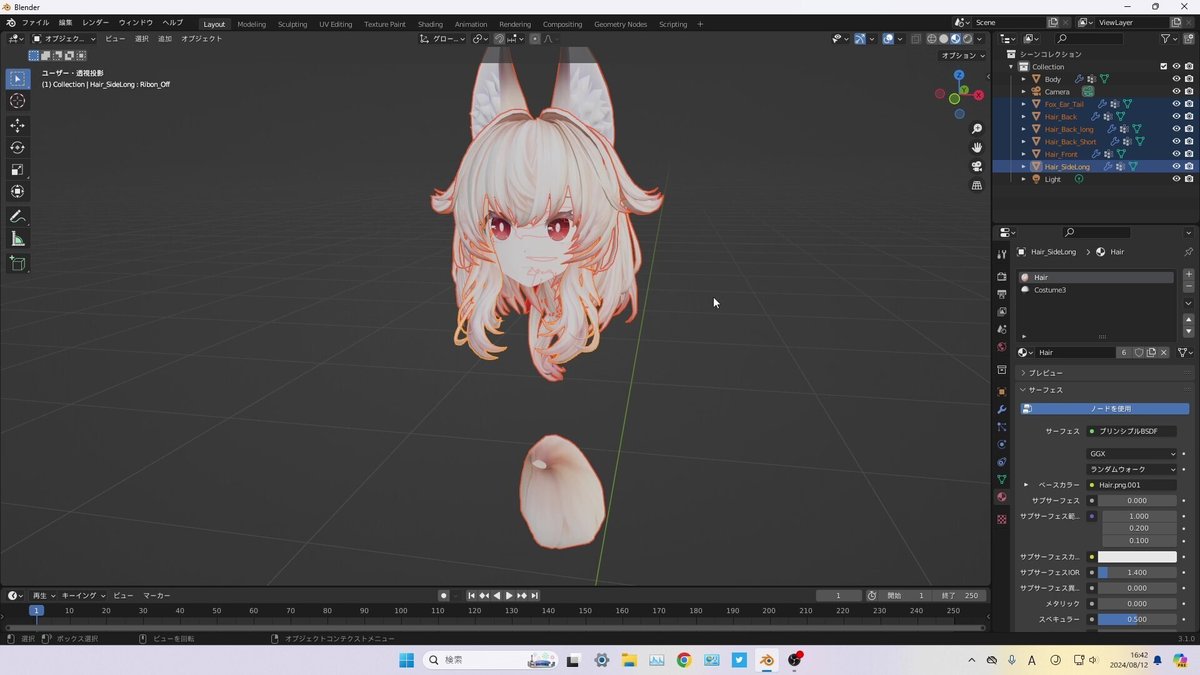
Task: Select rendered viewport shading mode
Action: coord(968,39)
